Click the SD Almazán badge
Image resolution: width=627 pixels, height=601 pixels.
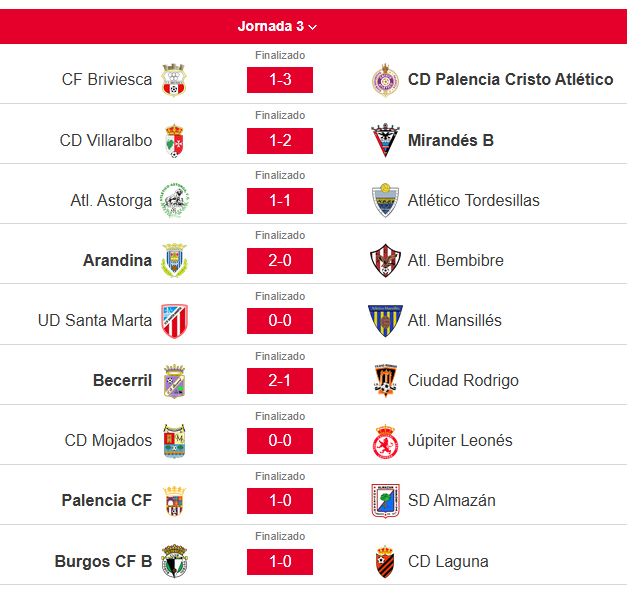[x=385, y=501]
